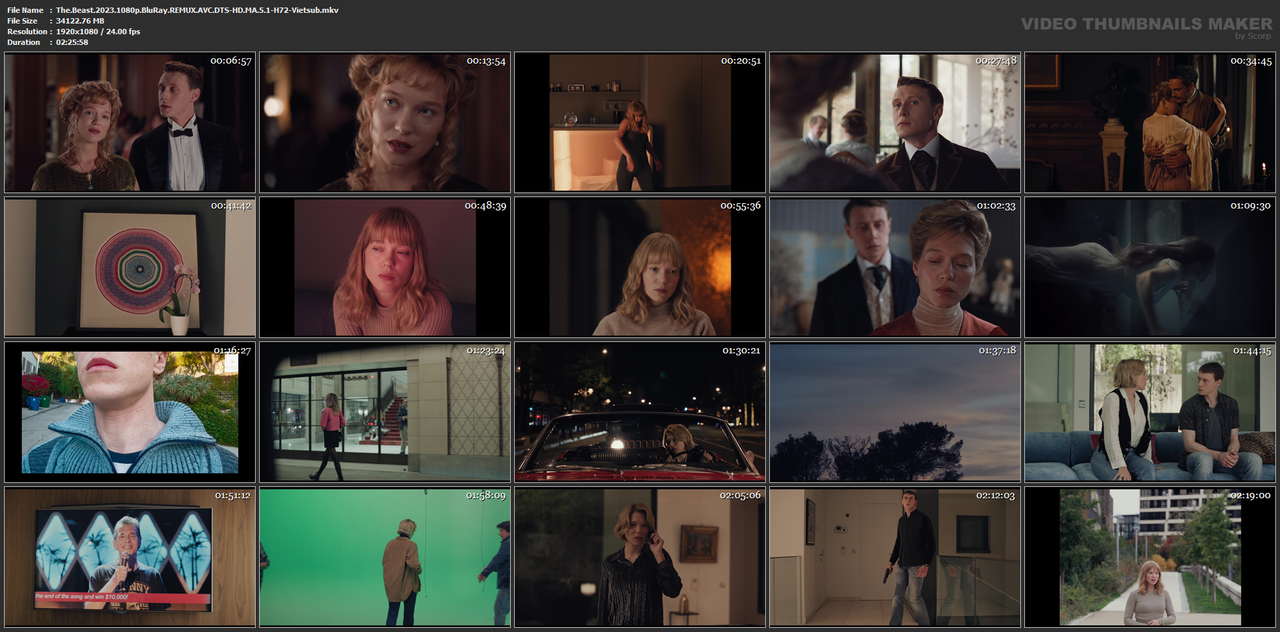Choose the 02:12:03 thumbnail
The width and height of the screenshot is (1280, 632).
pyautogui.click(x=895, y=557)
